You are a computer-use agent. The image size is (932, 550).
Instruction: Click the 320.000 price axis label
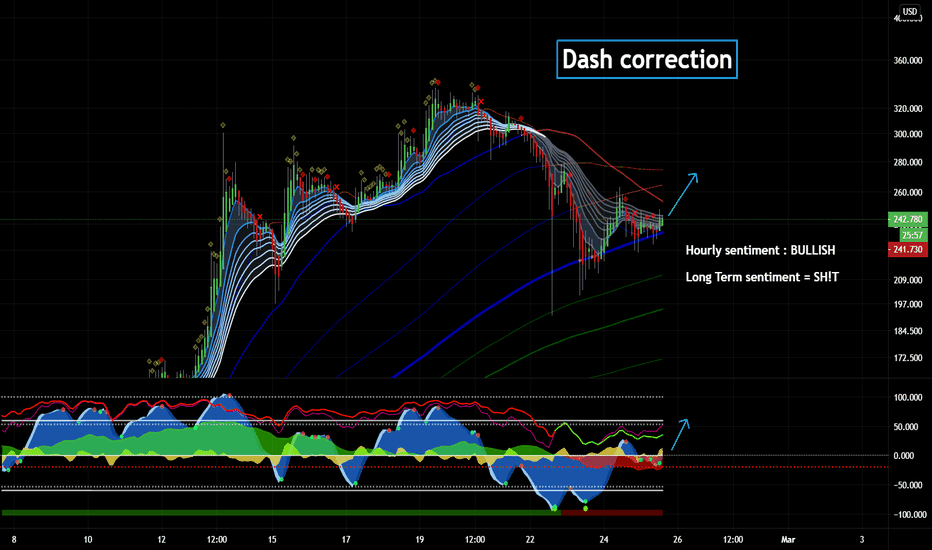908,109
